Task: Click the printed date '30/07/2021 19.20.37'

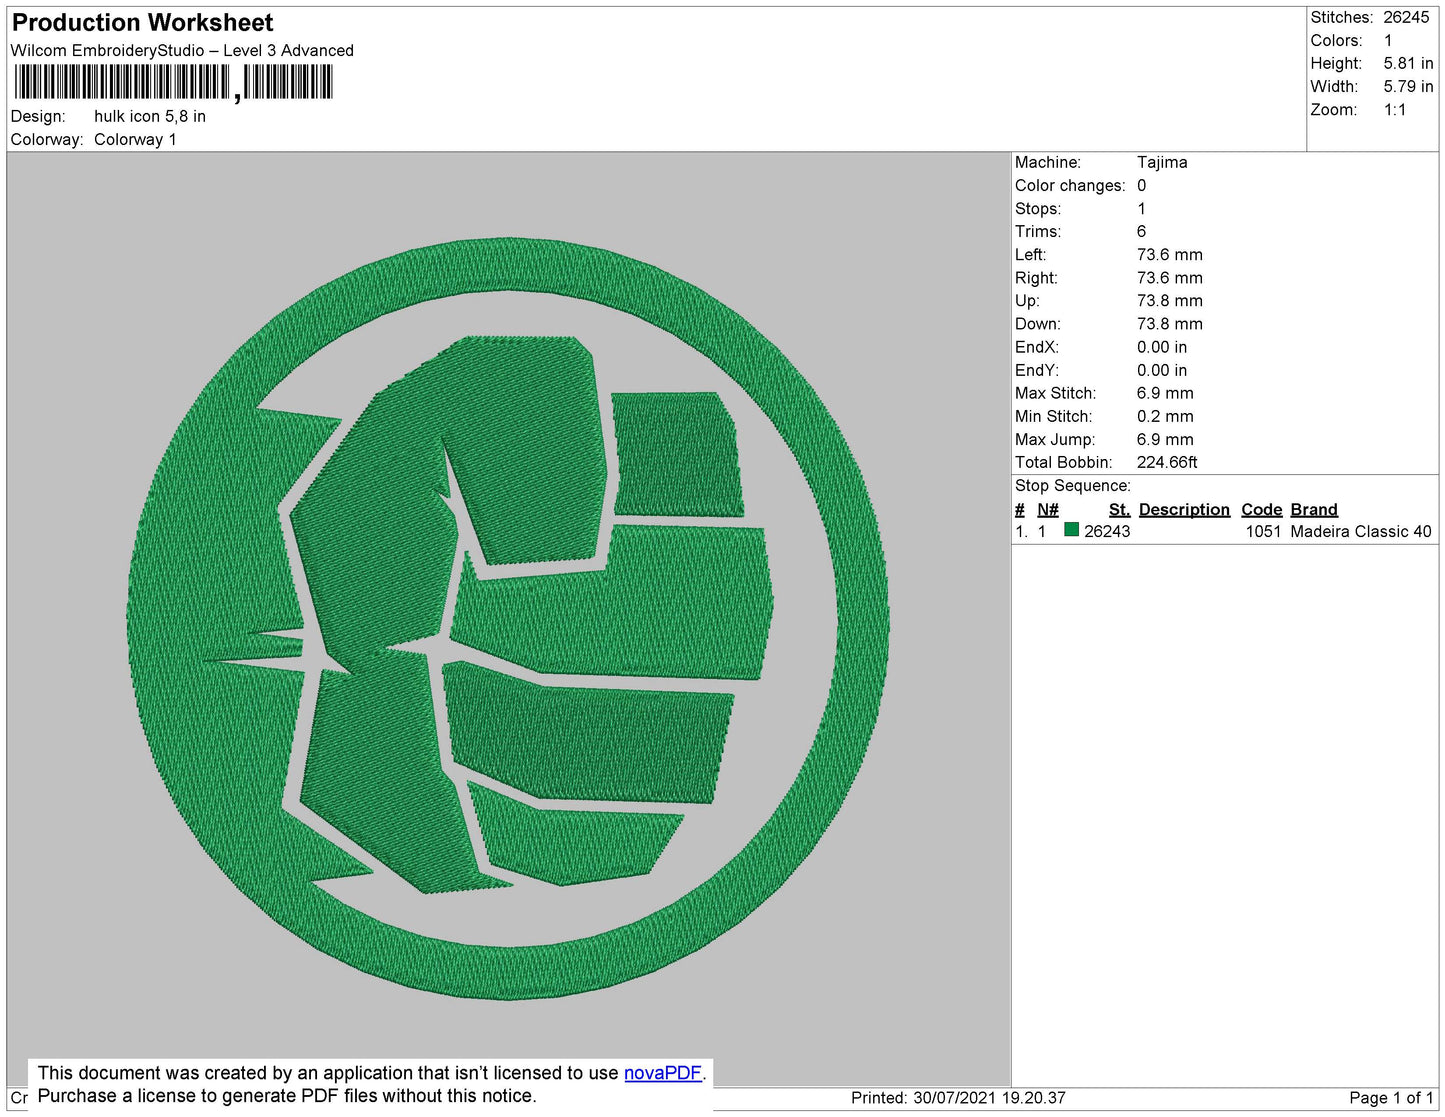Action: 989,1098
